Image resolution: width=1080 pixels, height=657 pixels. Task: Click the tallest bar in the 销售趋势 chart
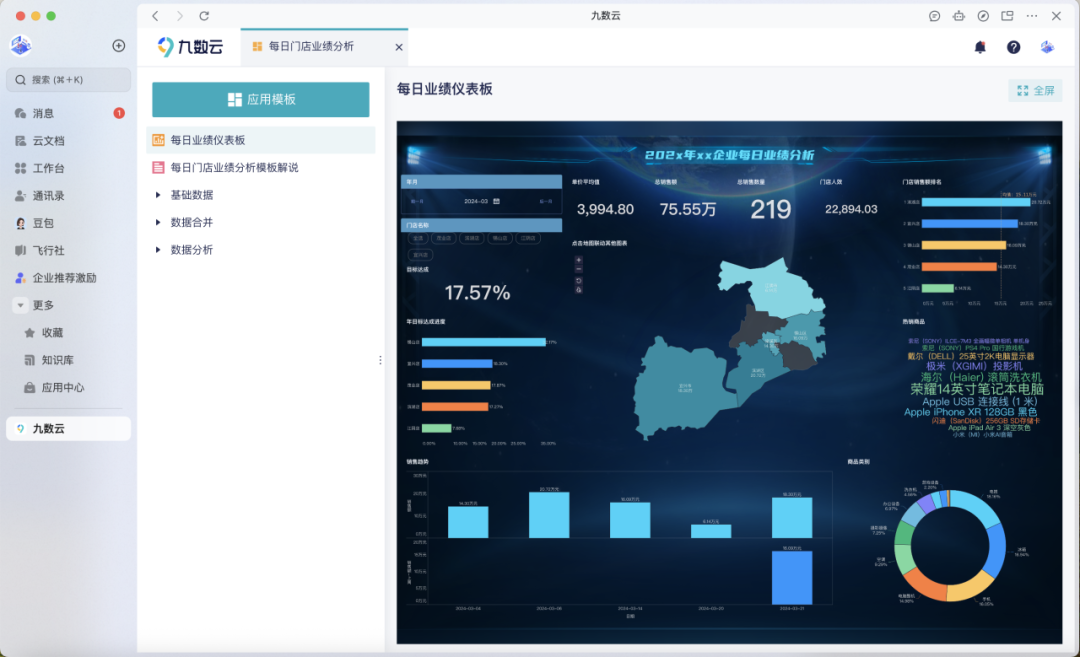coord(549,514)
